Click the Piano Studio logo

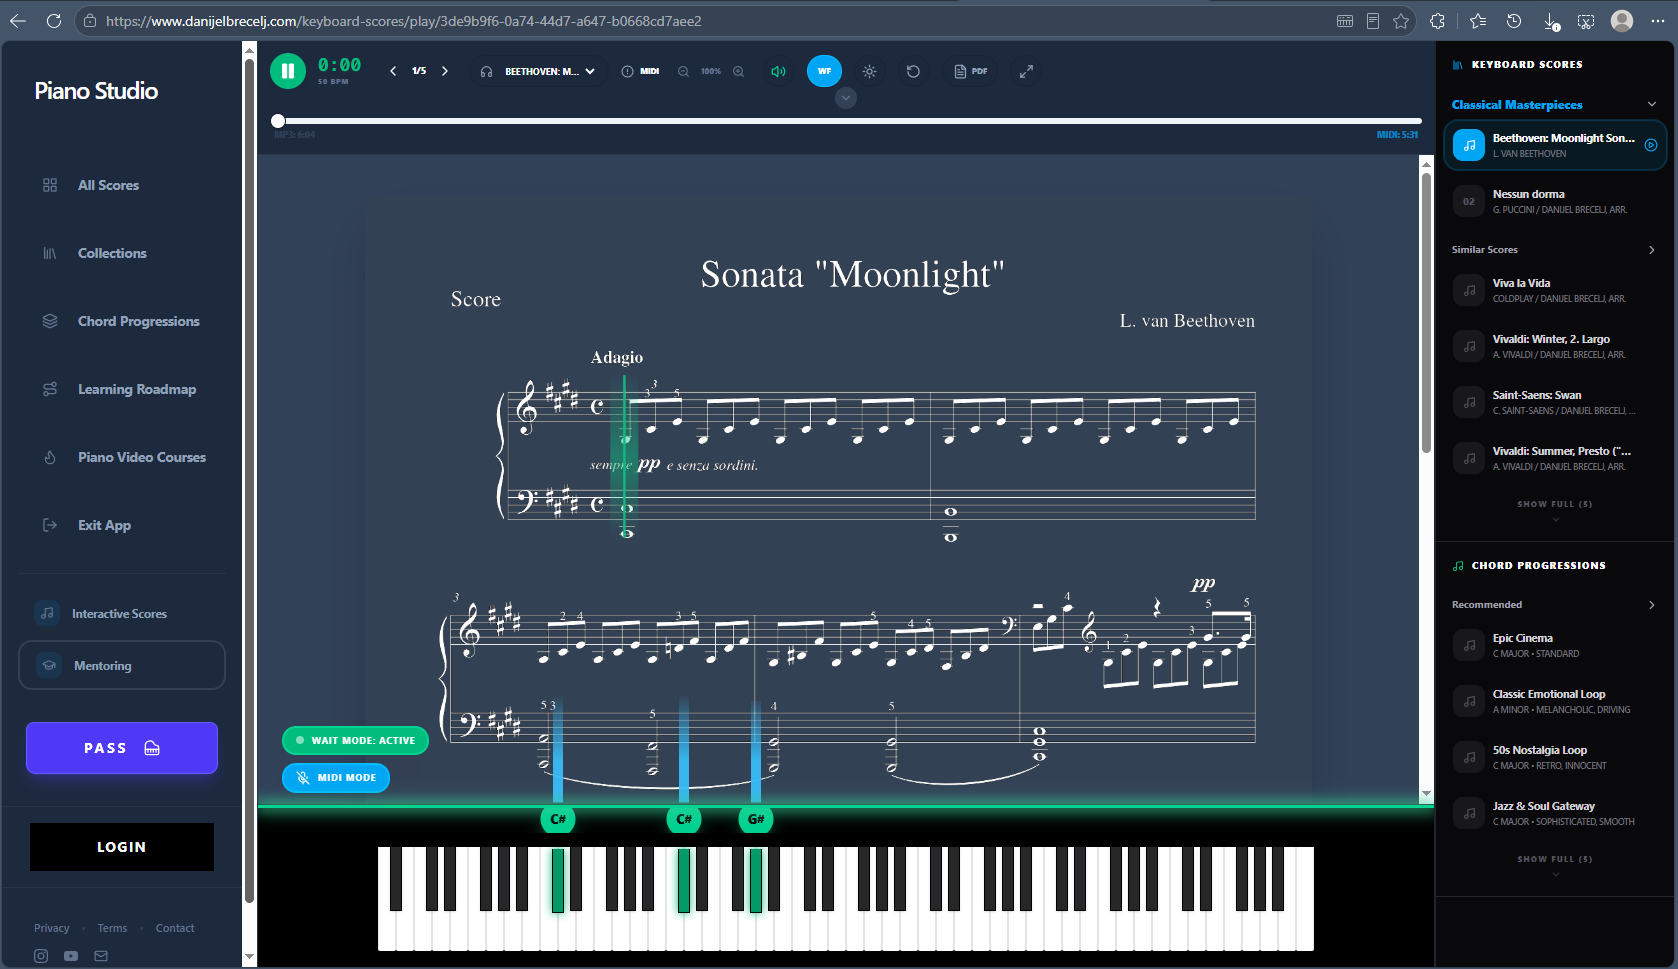point(96,91)
